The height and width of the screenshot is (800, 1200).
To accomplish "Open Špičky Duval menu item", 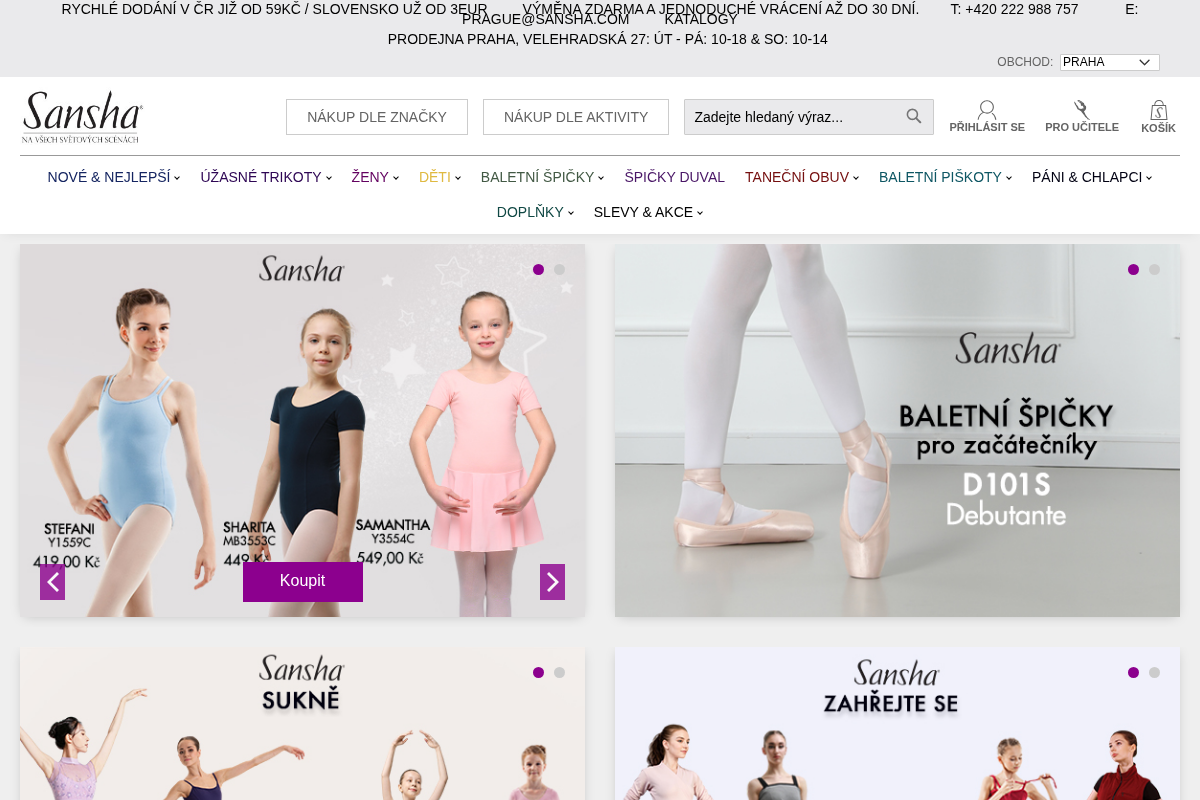I will pyautogui.click(x=674, y=177).
